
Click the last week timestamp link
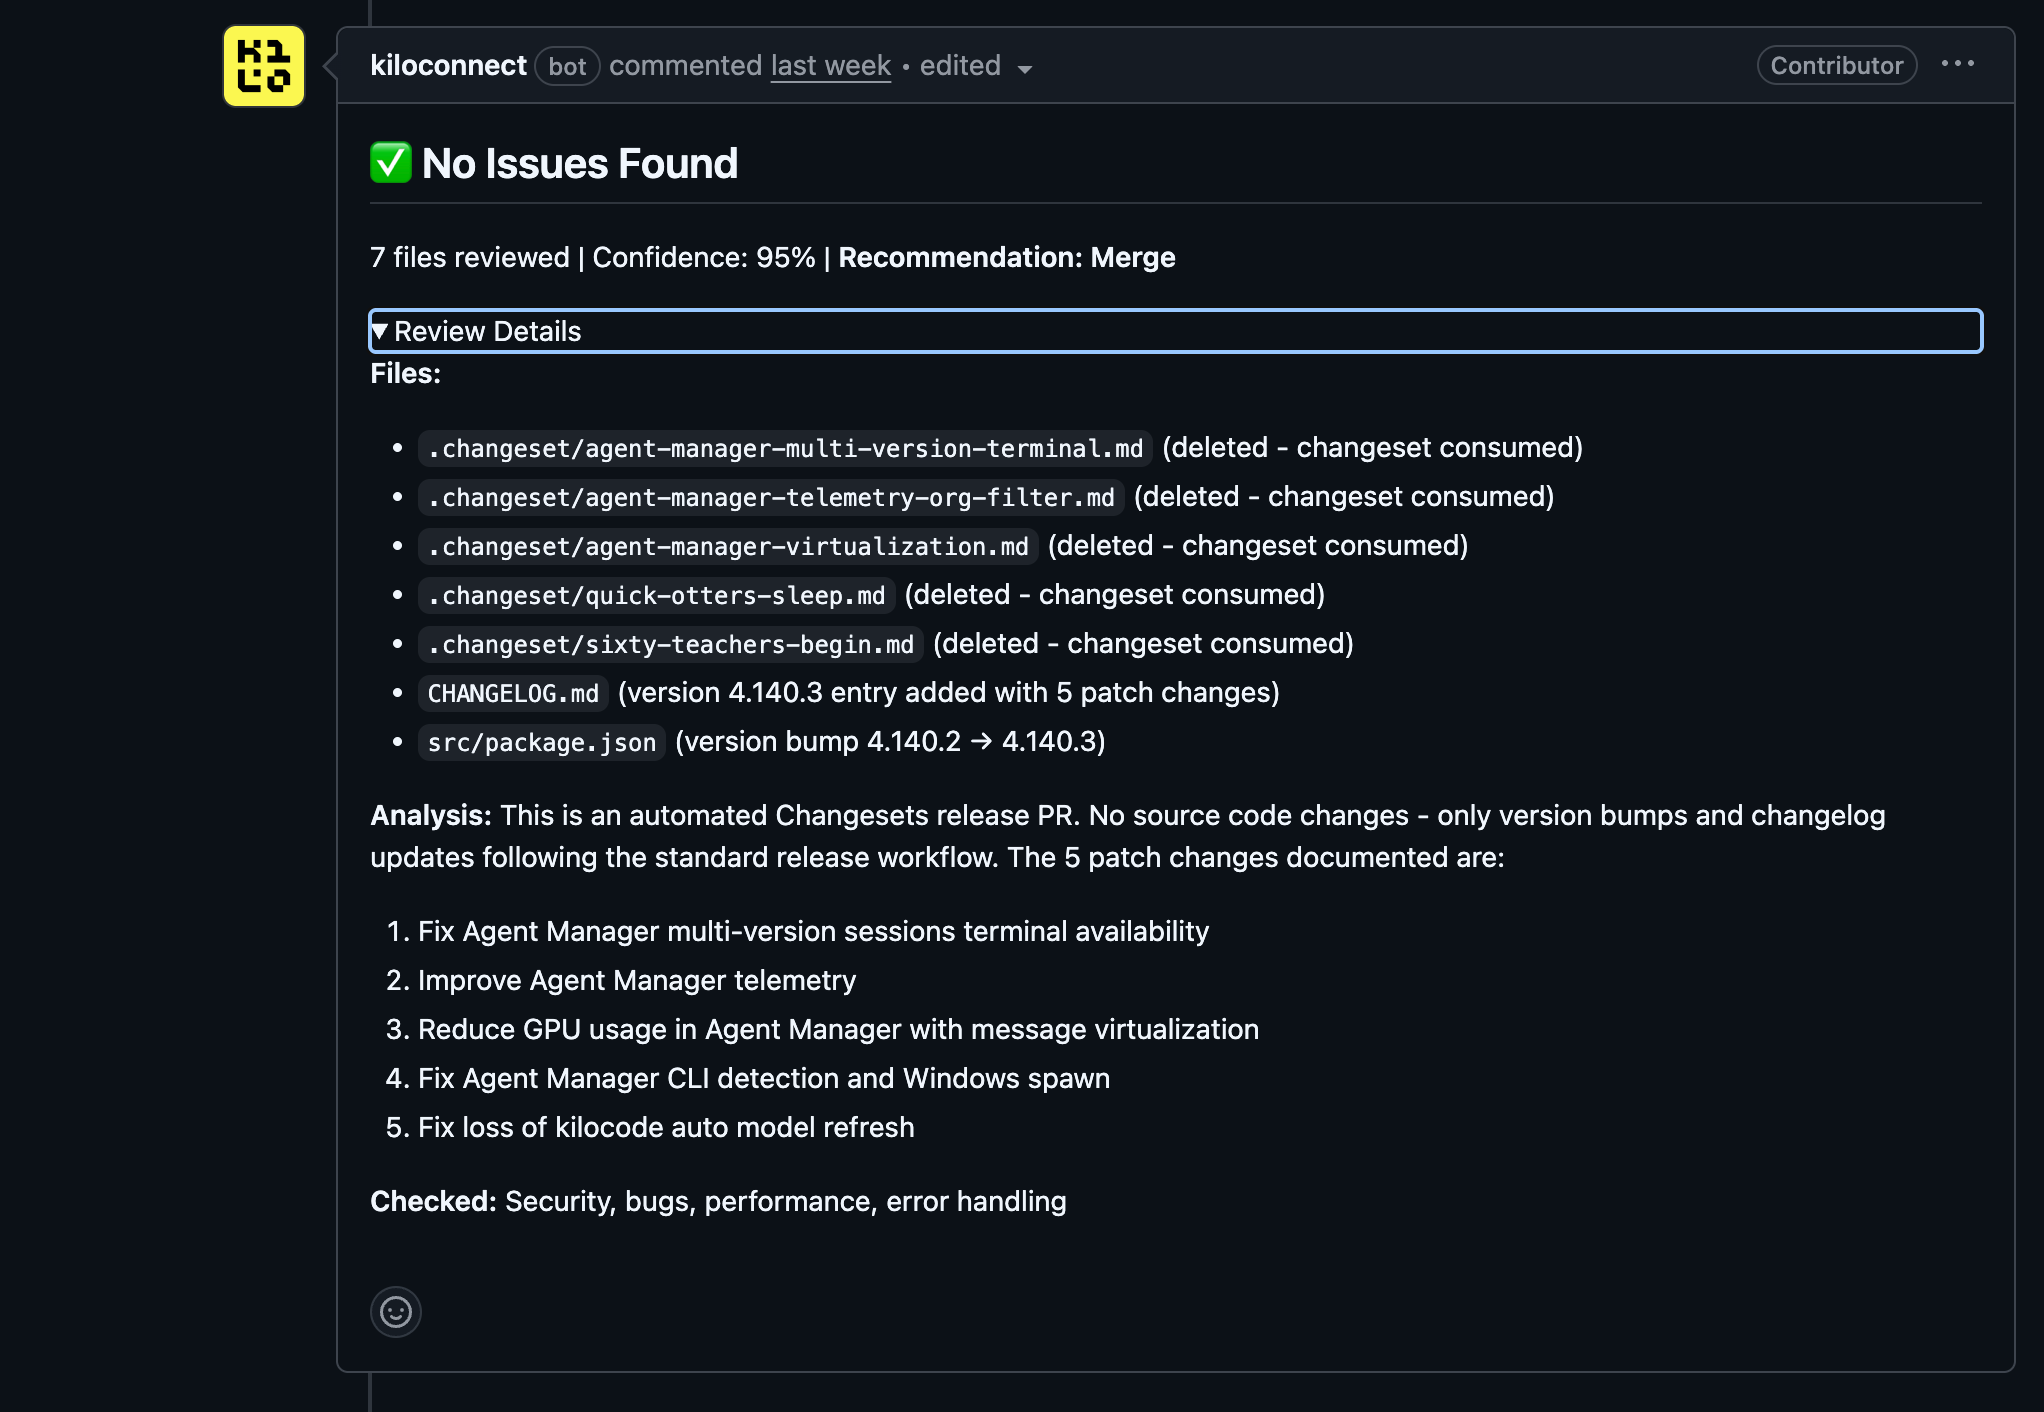coord(830,66)
